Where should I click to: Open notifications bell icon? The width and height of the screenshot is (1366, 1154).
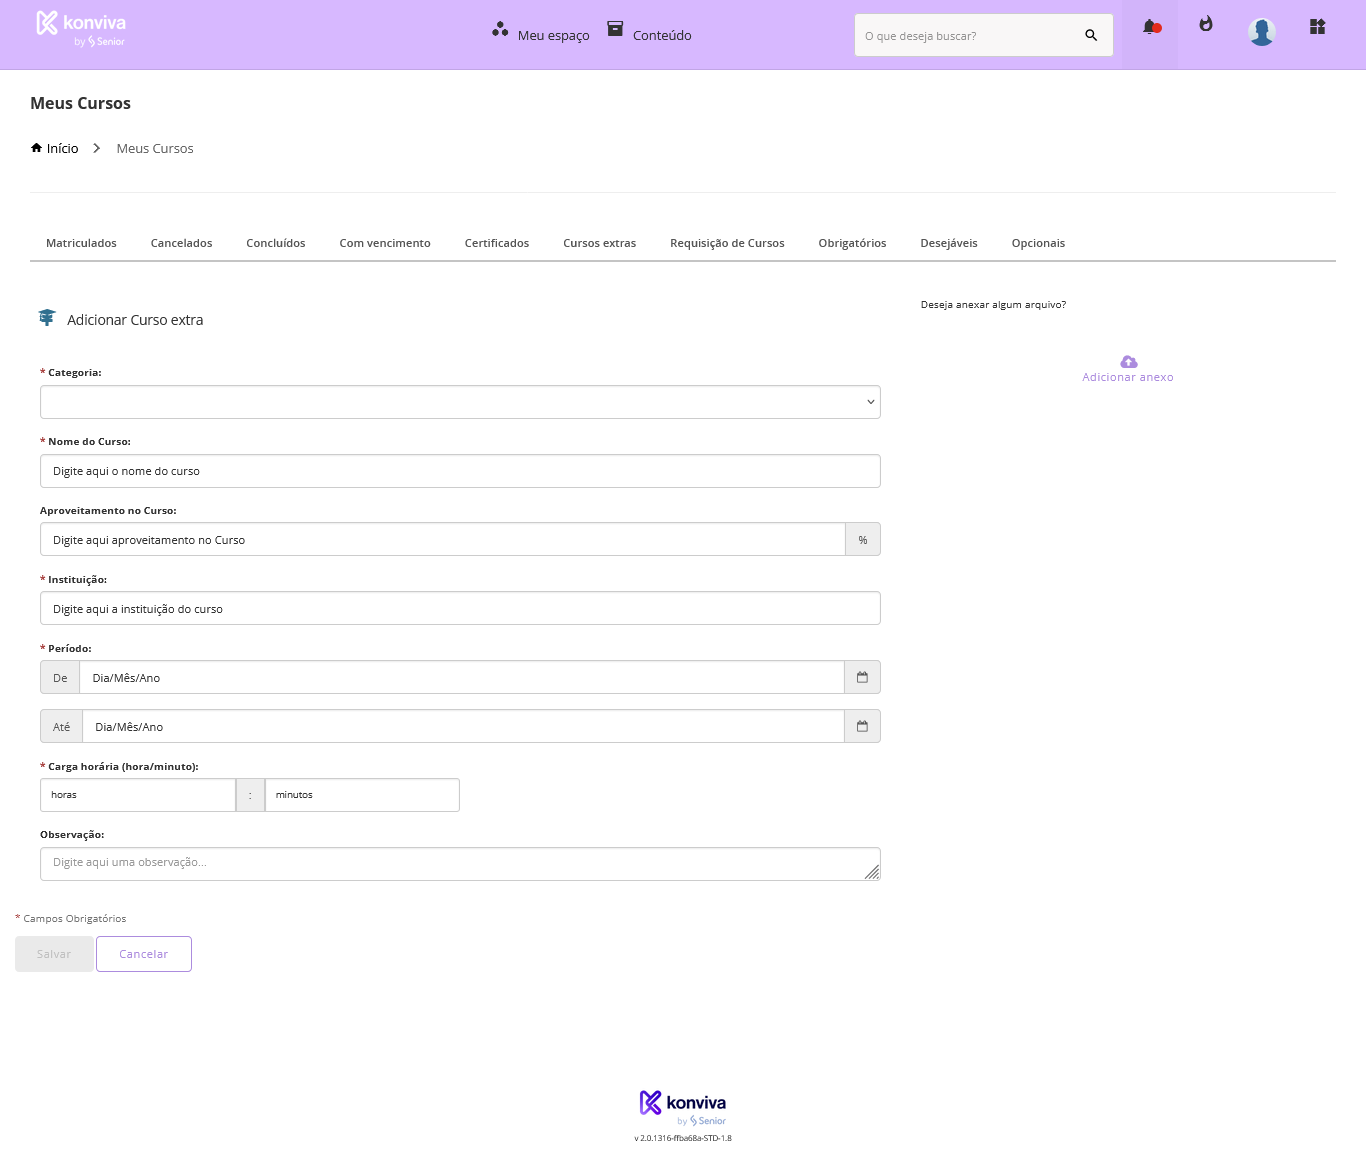(1150, 27)
